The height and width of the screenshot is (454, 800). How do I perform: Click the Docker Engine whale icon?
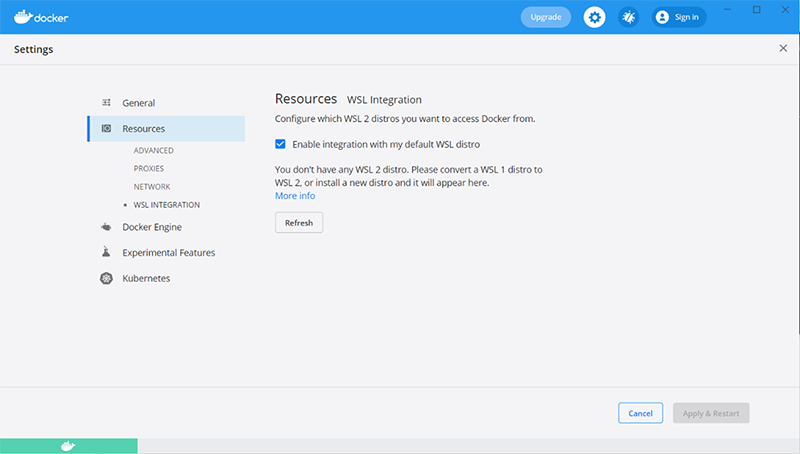106,226
